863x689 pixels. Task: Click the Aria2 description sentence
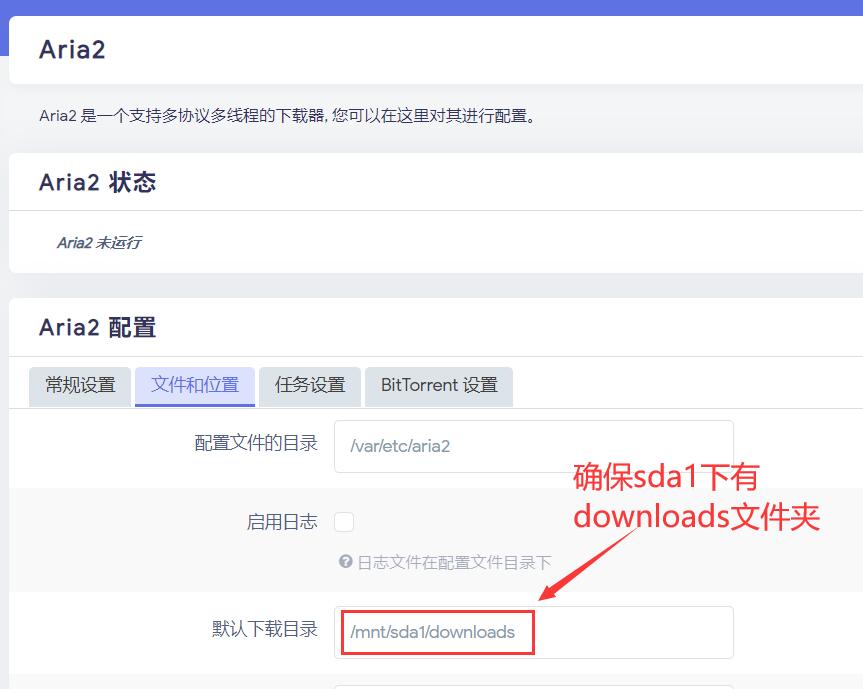pyautogui.click(x=287, y=116)
